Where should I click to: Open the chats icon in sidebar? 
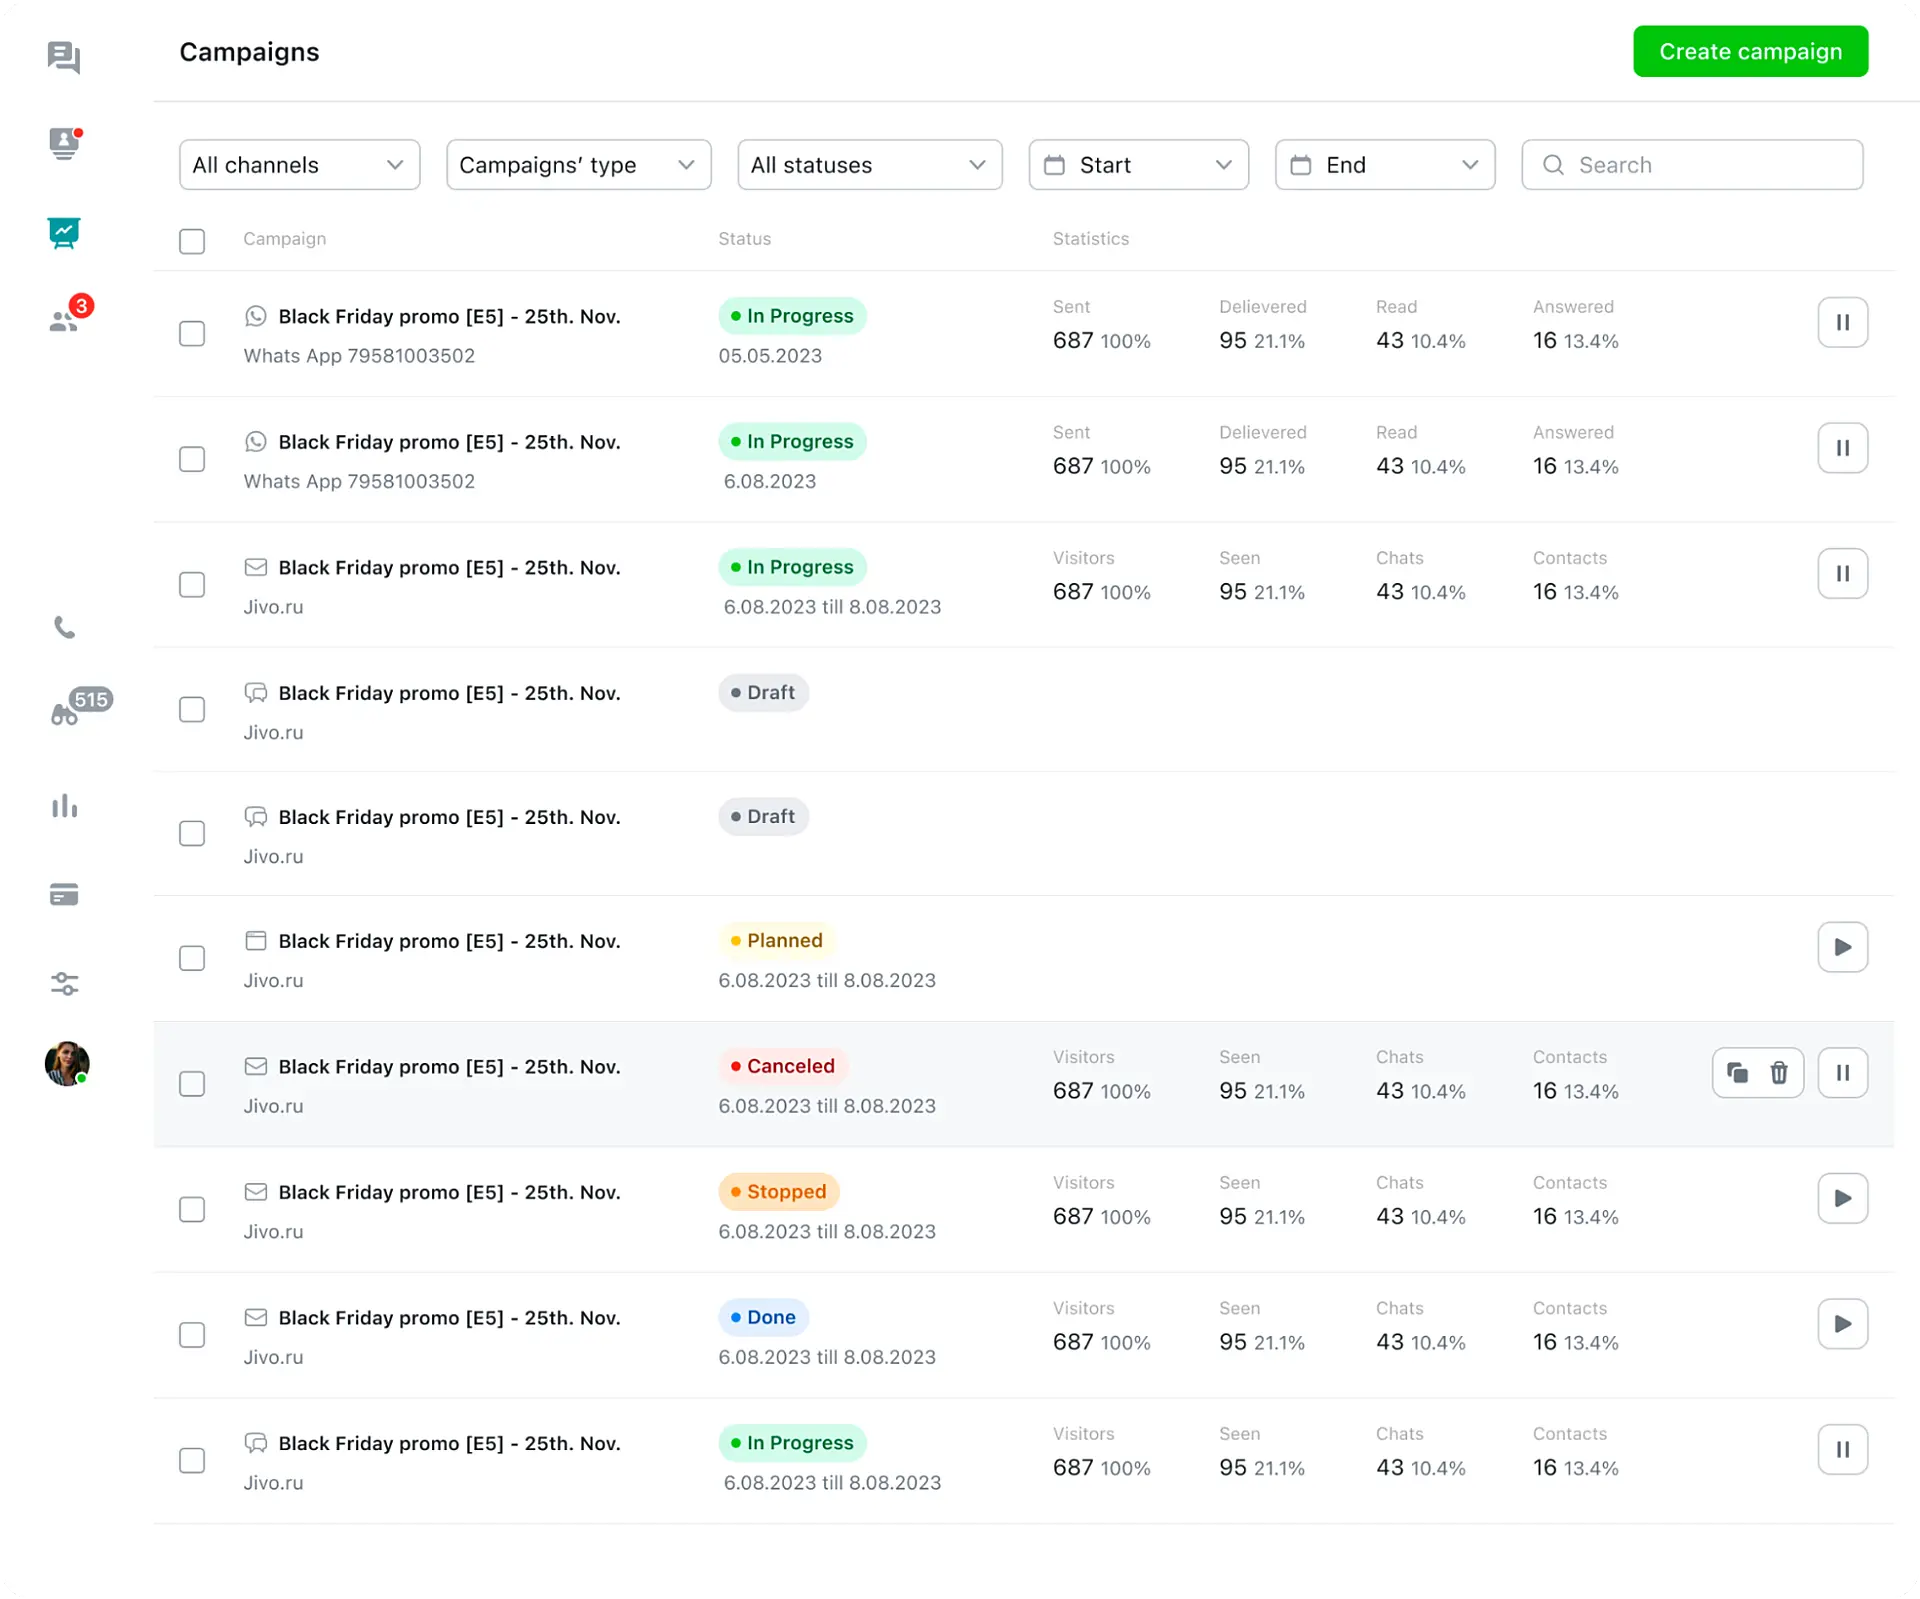tap(64, 57)
